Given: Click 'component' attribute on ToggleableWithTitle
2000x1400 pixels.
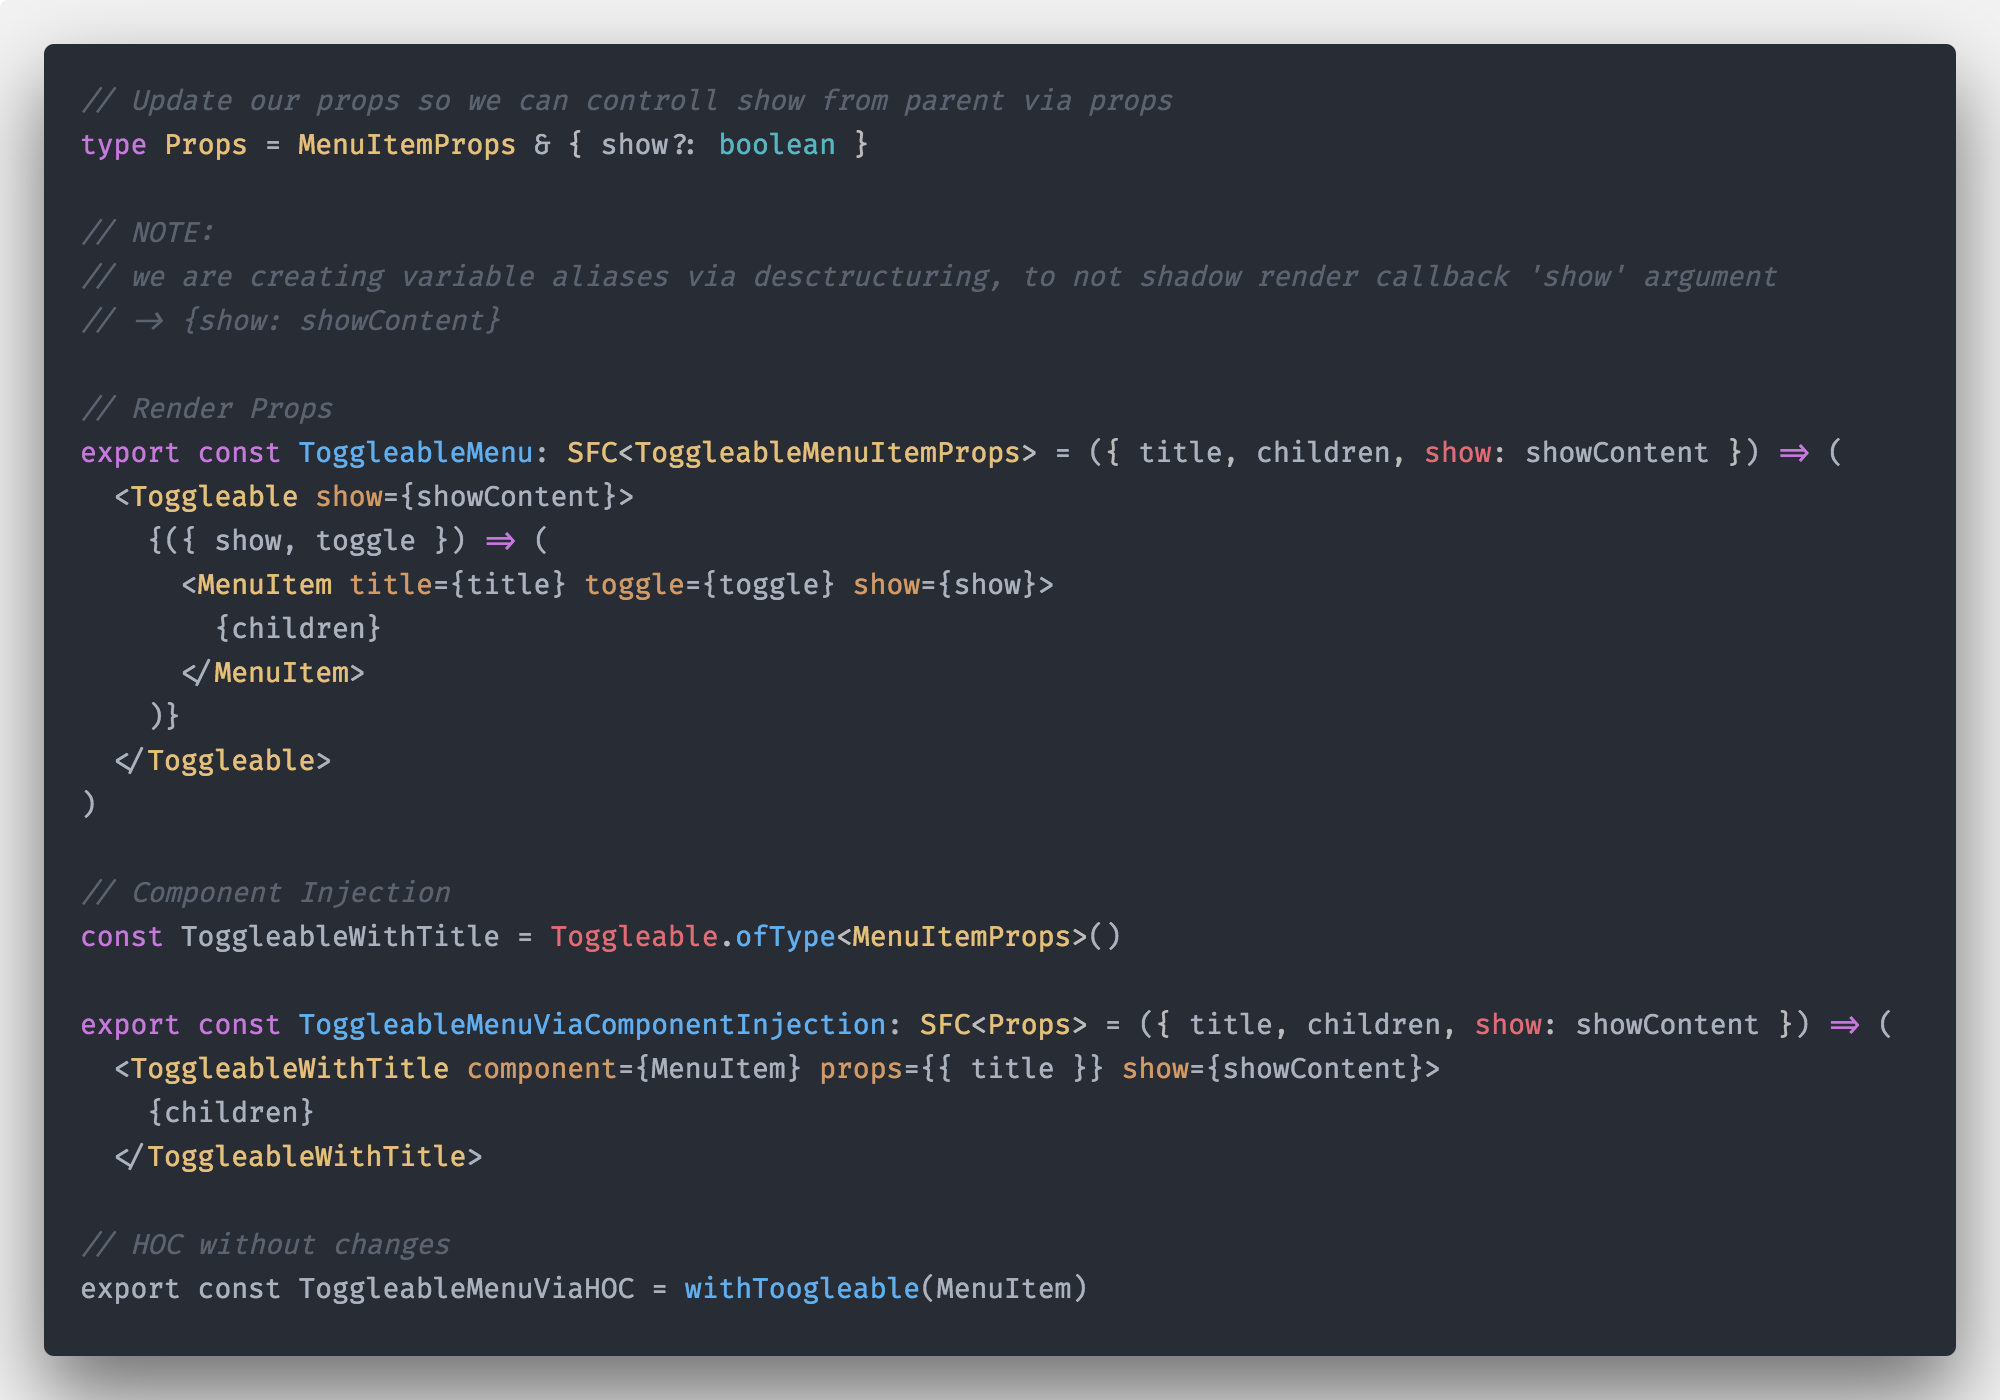Looking at the screenshot, I should (x=541, y=1069).
